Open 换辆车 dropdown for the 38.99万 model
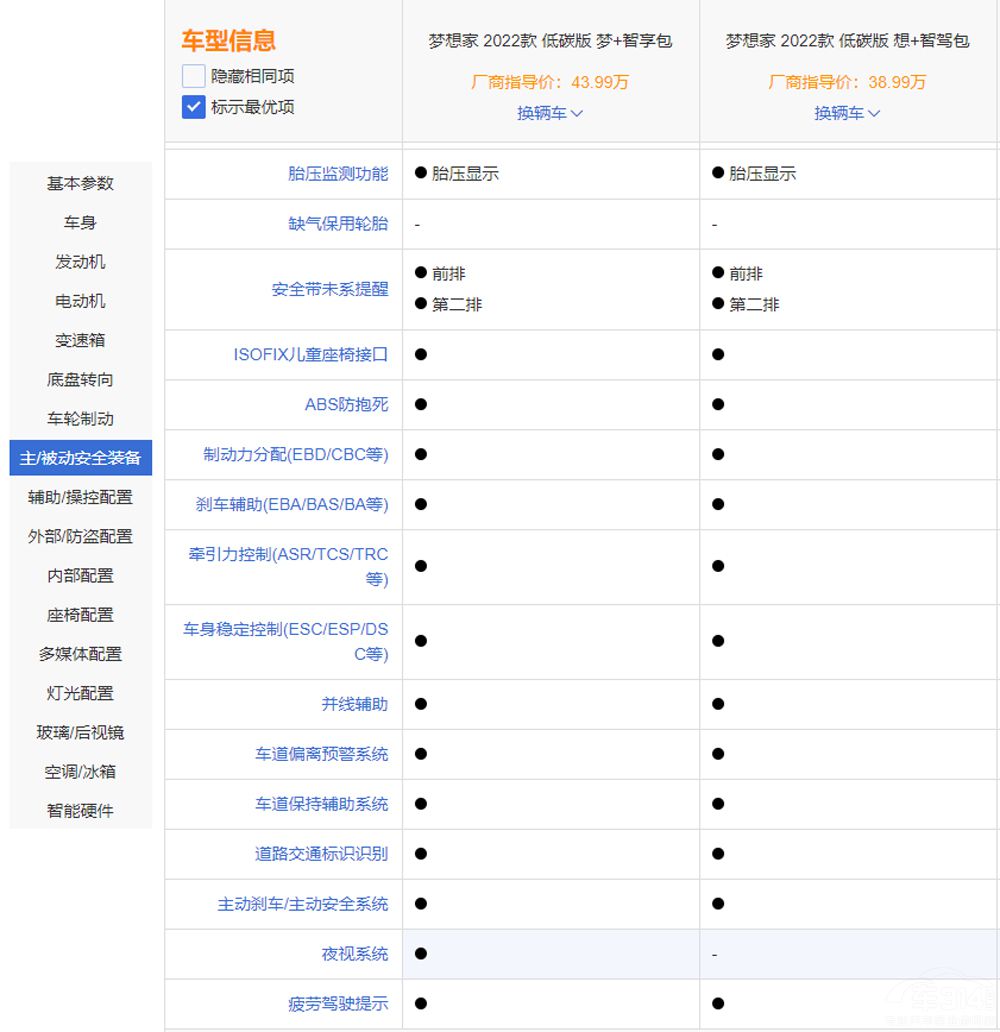 click(847, 113)
